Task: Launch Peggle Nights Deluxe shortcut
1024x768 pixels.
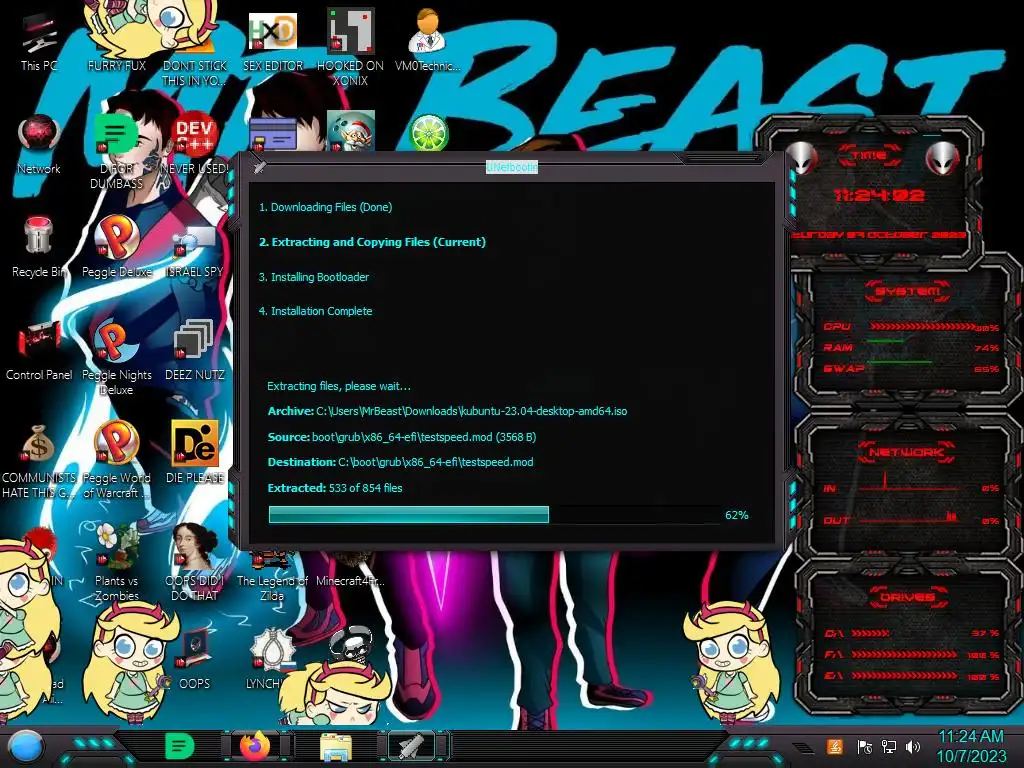Action: [x=117, y=358]
